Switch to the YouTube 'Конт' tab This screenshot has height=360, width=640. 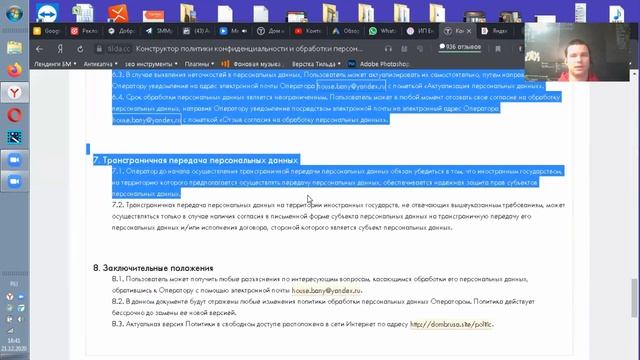coord(308,31)
